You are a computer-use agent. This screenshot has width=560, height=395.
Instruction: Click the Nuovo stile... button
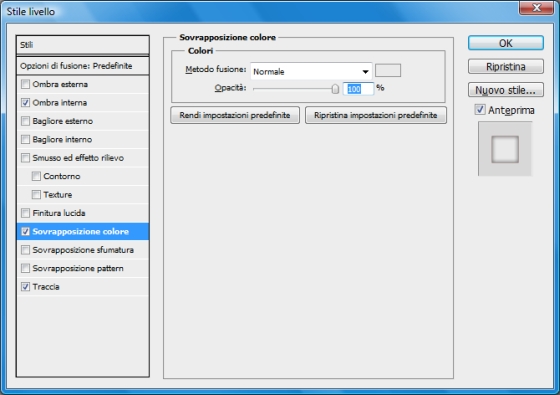pos(506,90)
